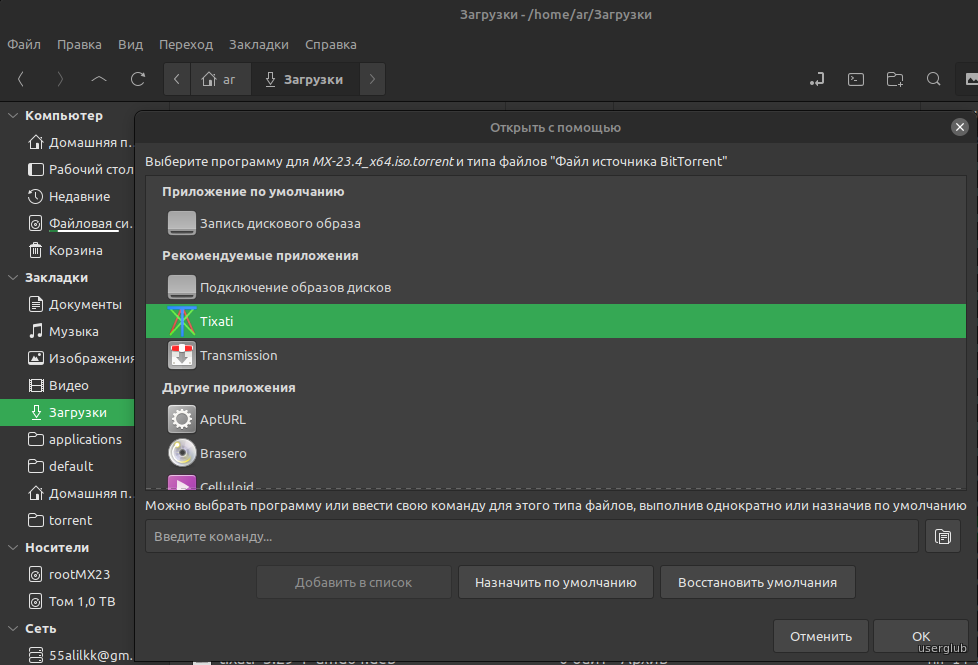
Task: Close the Открыть с помощью dialog
Action: coord(959,127)
